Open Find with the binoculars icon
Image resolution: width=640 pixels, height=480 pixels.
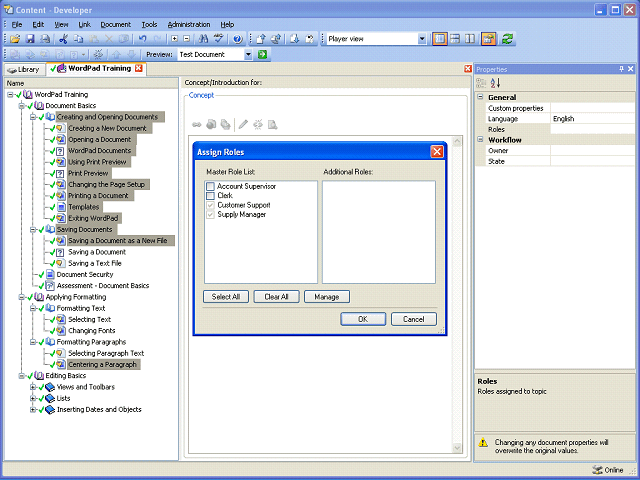(203, 39)
